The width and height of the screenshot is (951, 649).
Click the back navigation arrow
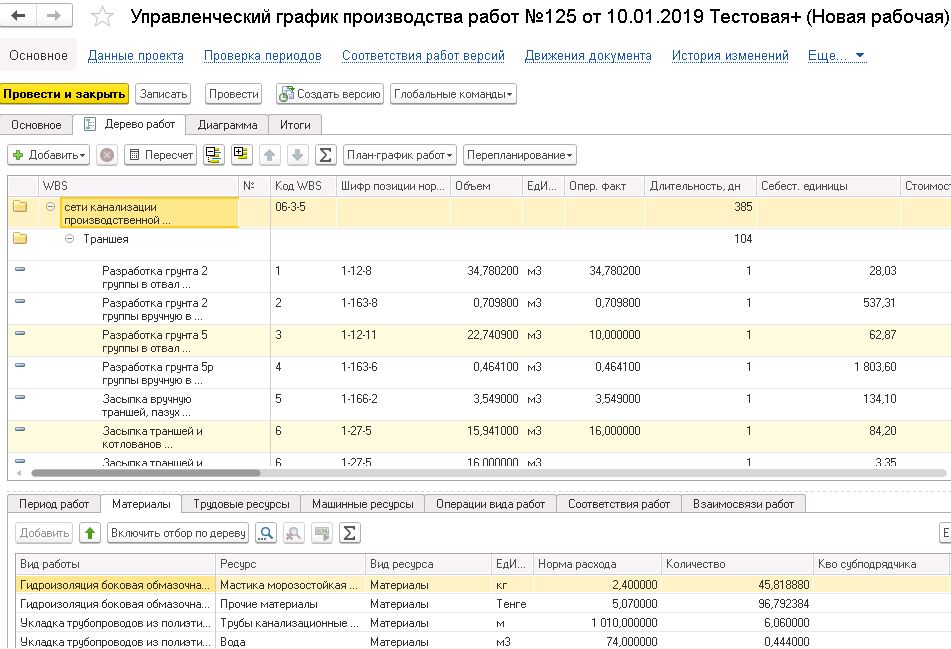19,16
